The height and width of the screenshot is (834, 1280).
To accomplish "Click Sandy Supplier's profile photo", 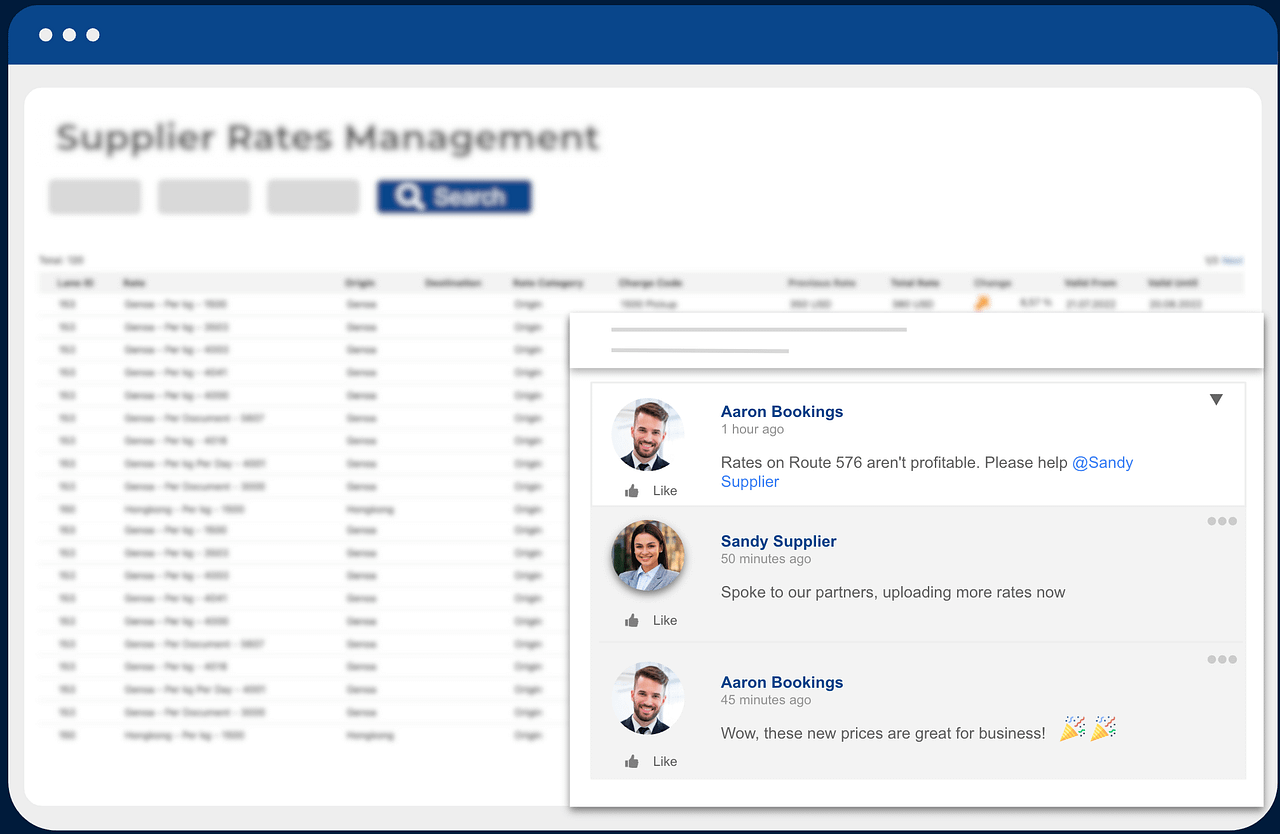I will point(647,556).
